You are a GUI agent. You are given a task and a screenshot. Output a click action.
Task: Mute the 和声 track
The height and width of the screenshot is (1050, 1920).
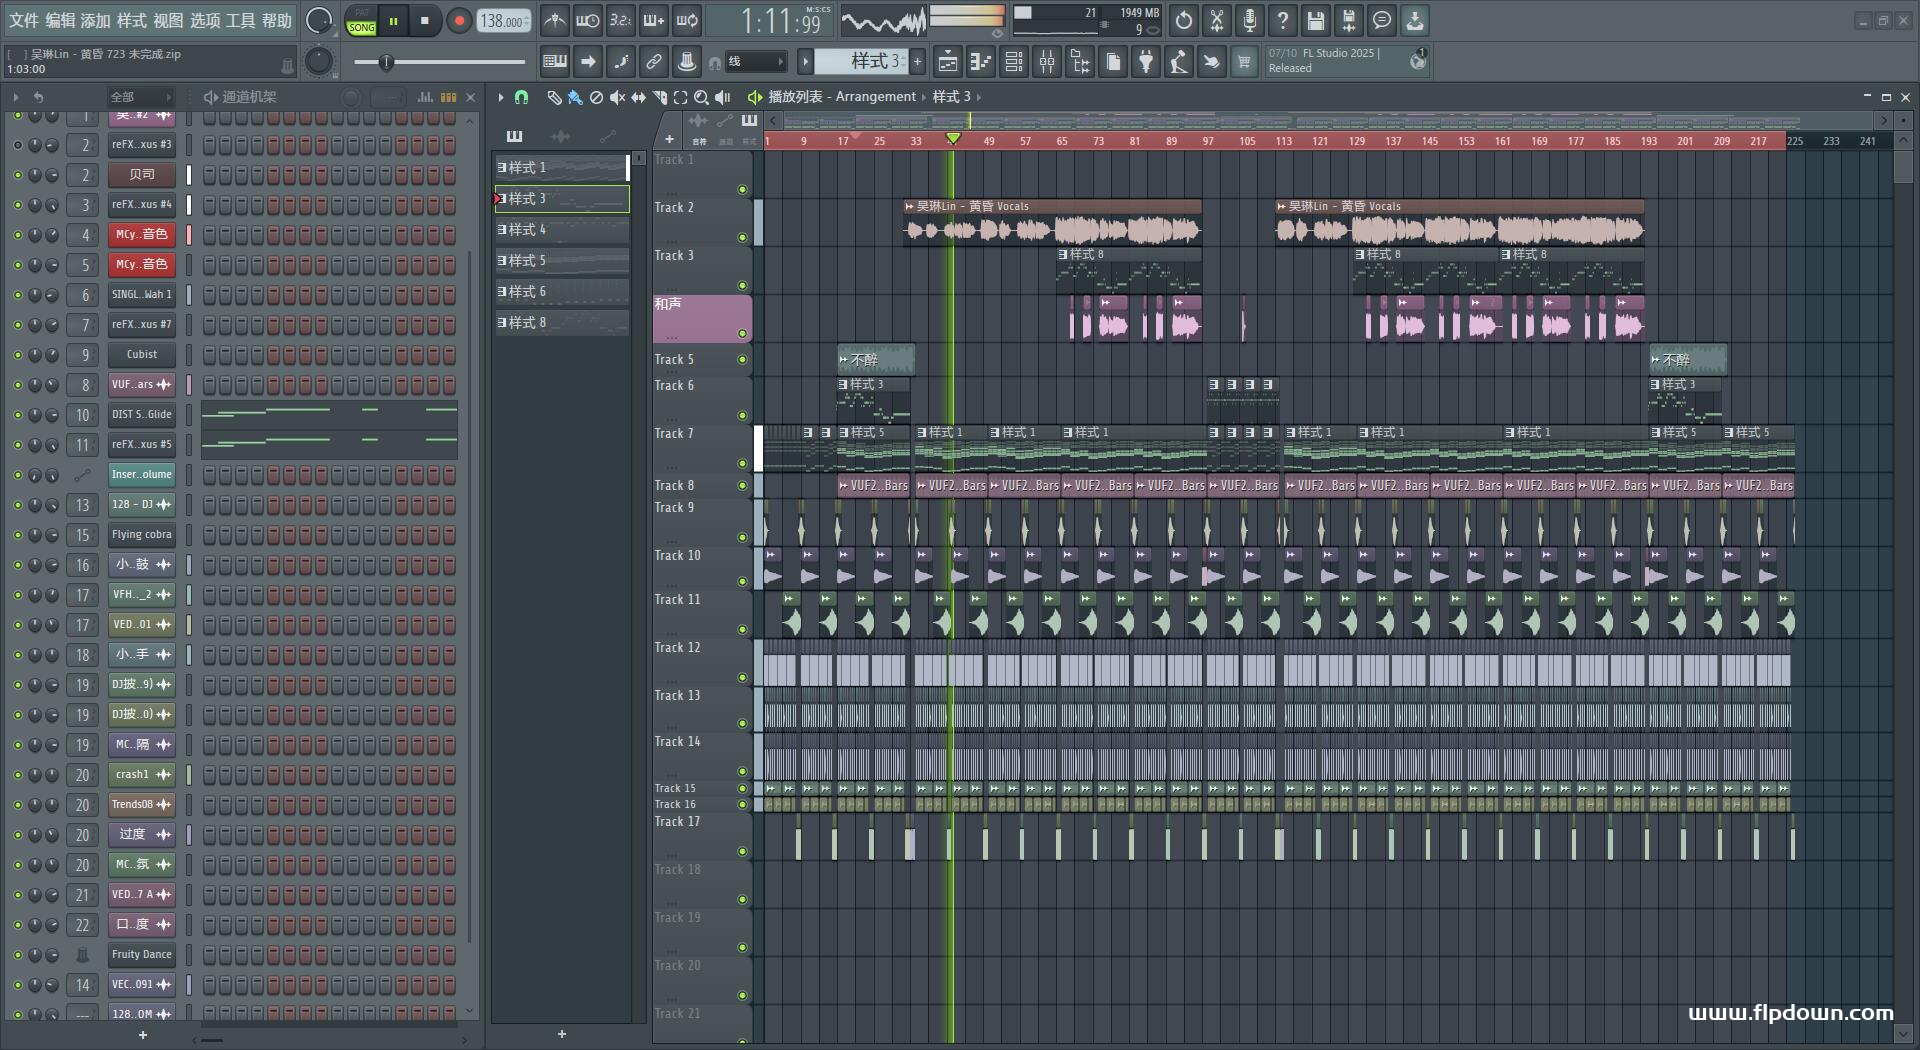coord(742,333)
